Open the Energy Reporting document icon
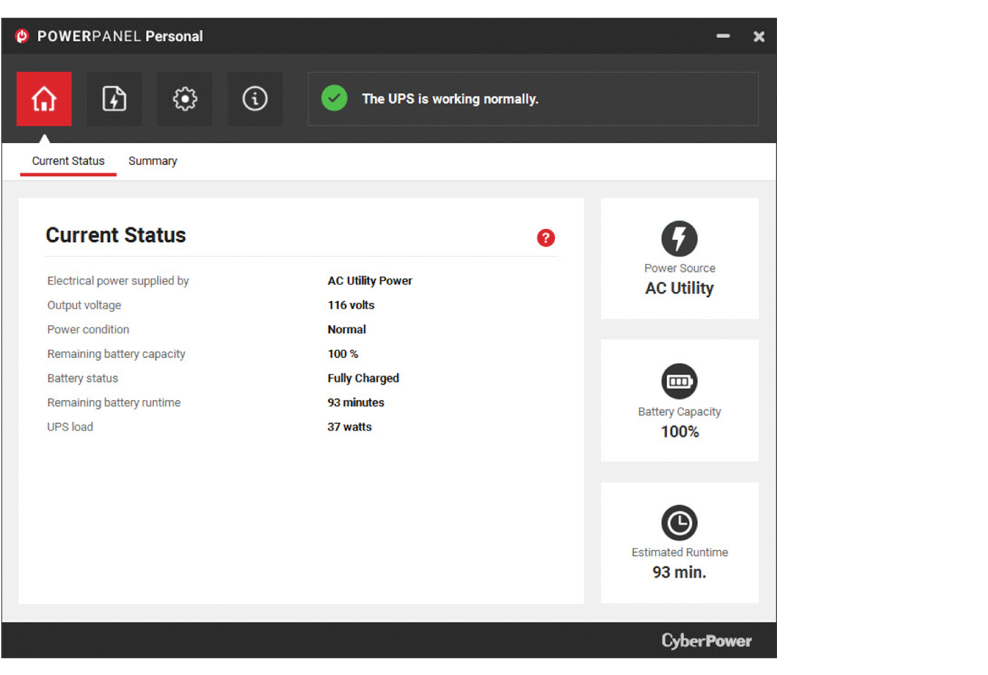 tap(114, 99)
